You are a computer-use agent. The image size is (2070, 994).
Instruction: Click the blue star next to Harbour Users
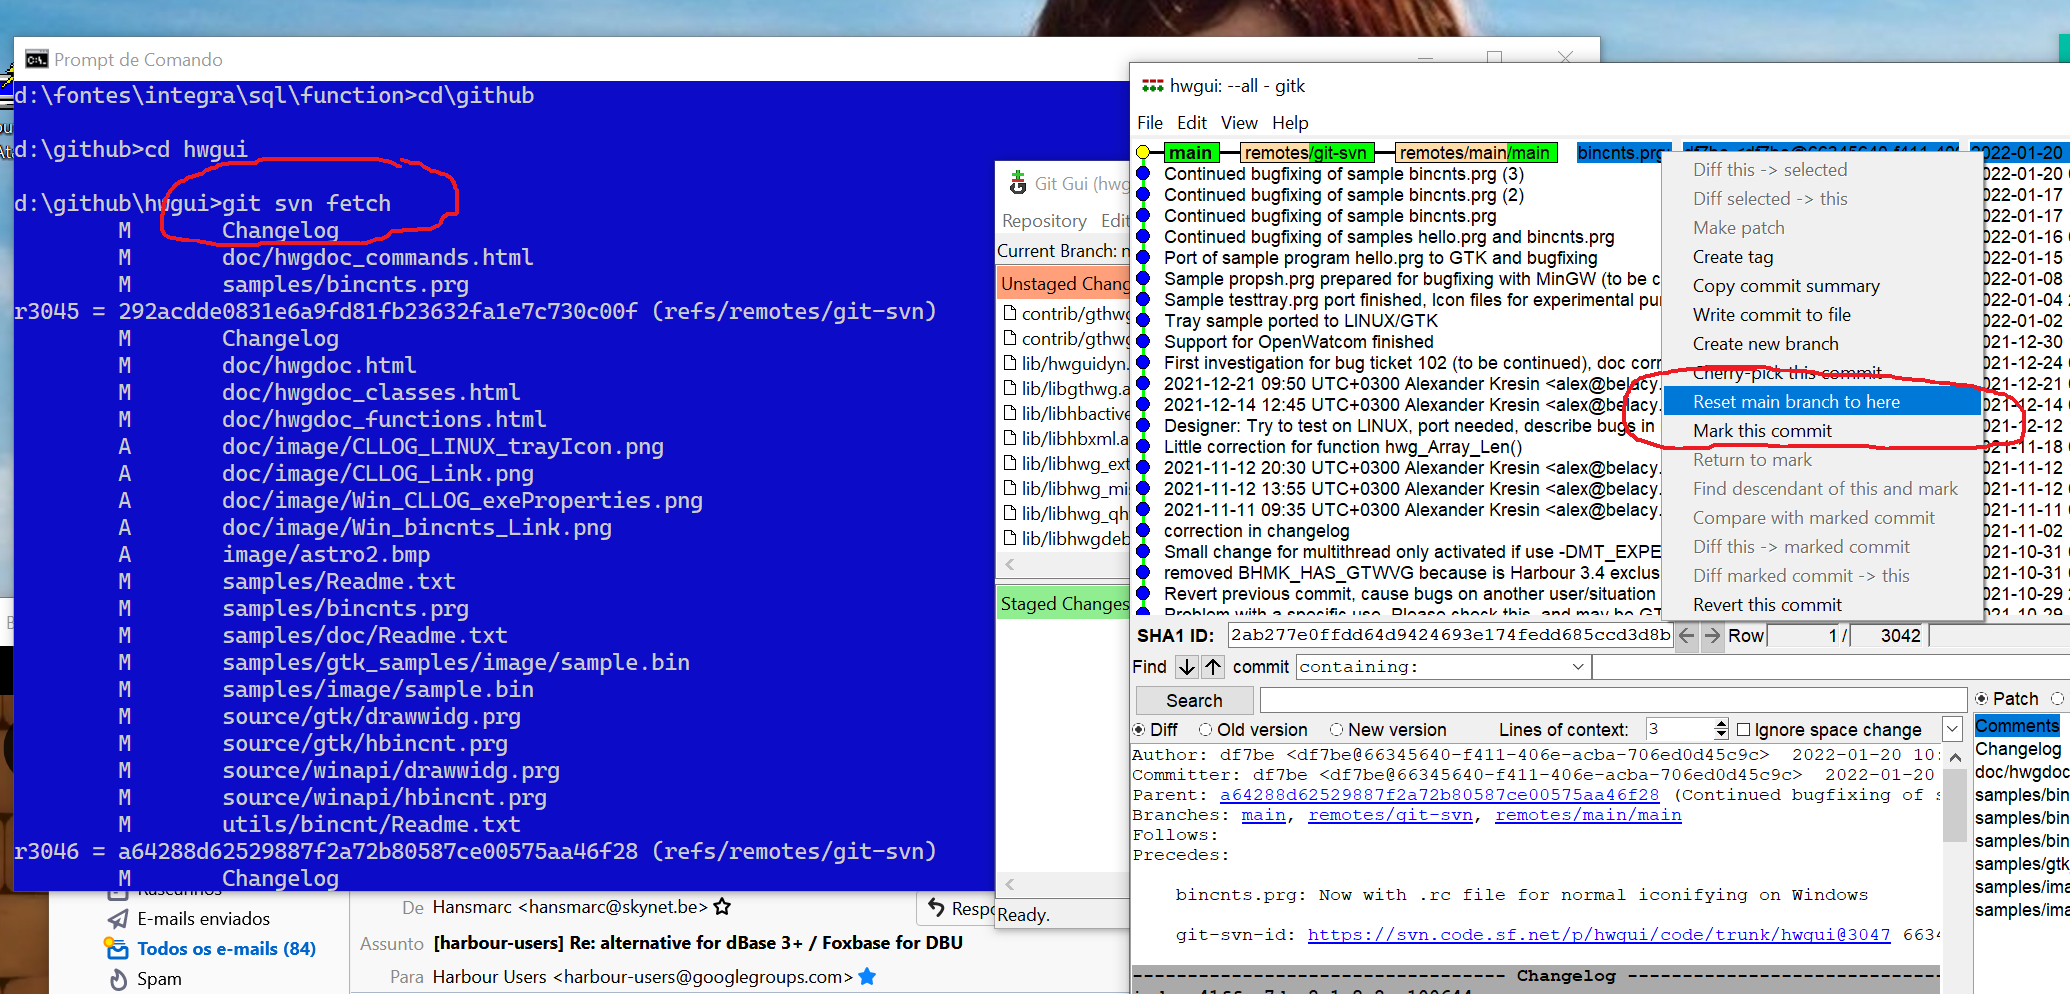coord(867,976)
